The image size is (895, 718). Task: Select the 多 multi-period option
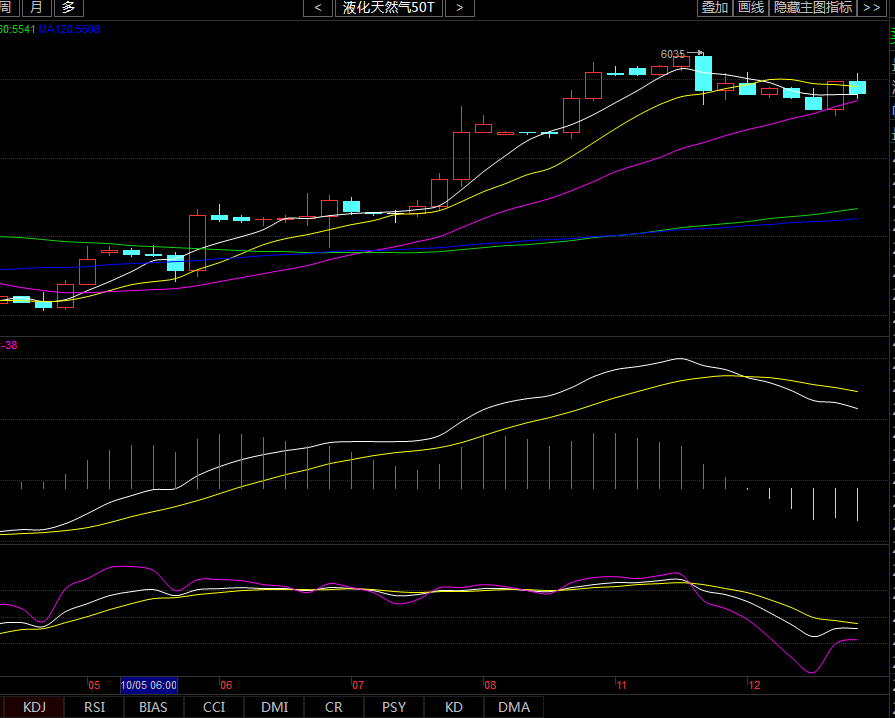68,8
